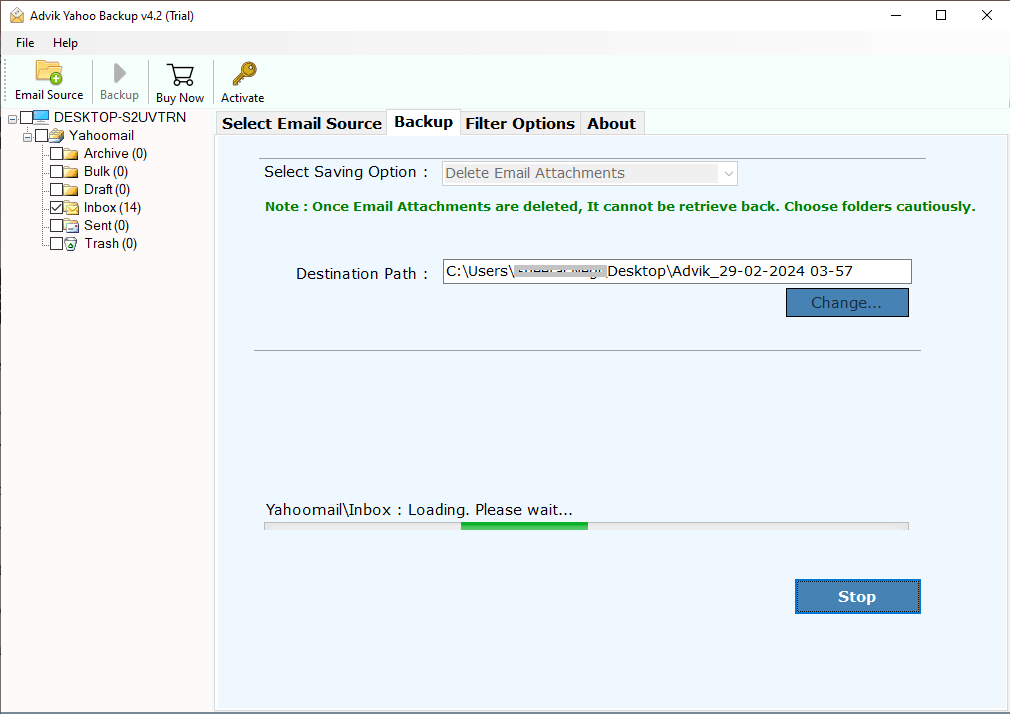
Task: Click the Activate key icon
Action: pyautogui.click(x=244, y=73)
